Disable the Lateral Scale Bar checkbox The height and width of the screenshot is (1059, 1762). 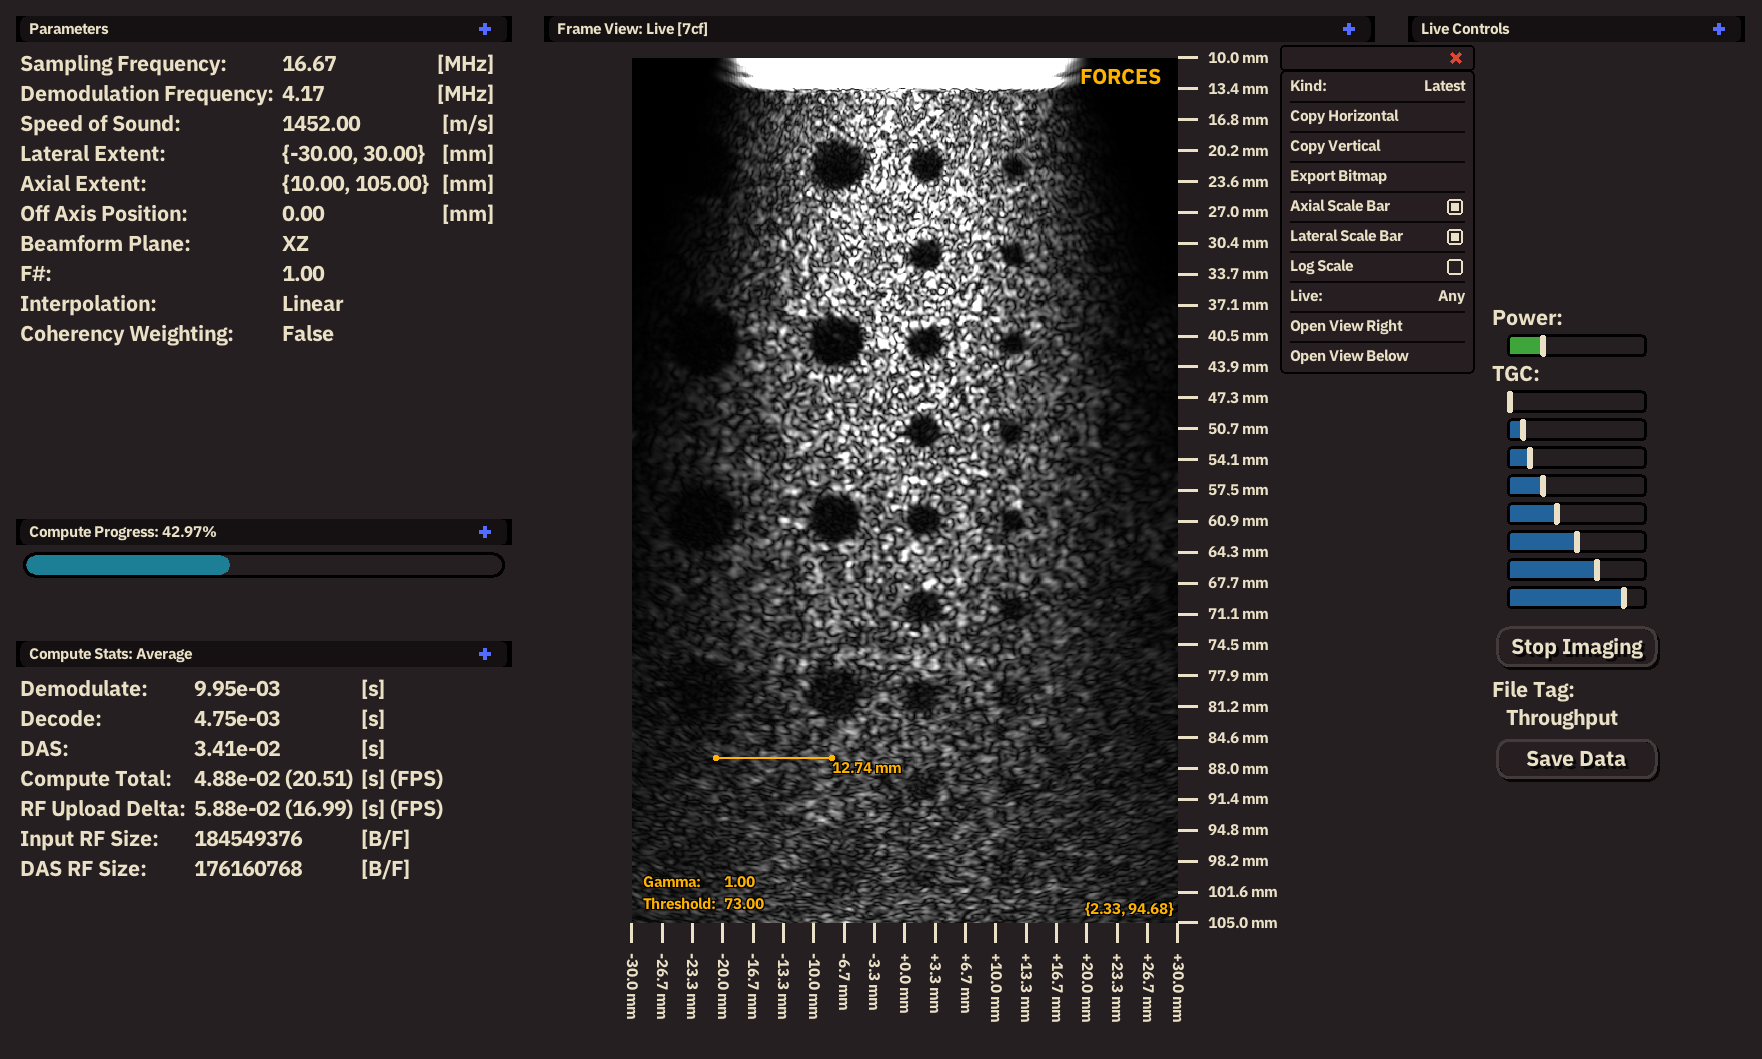[x=1455, y=237]
